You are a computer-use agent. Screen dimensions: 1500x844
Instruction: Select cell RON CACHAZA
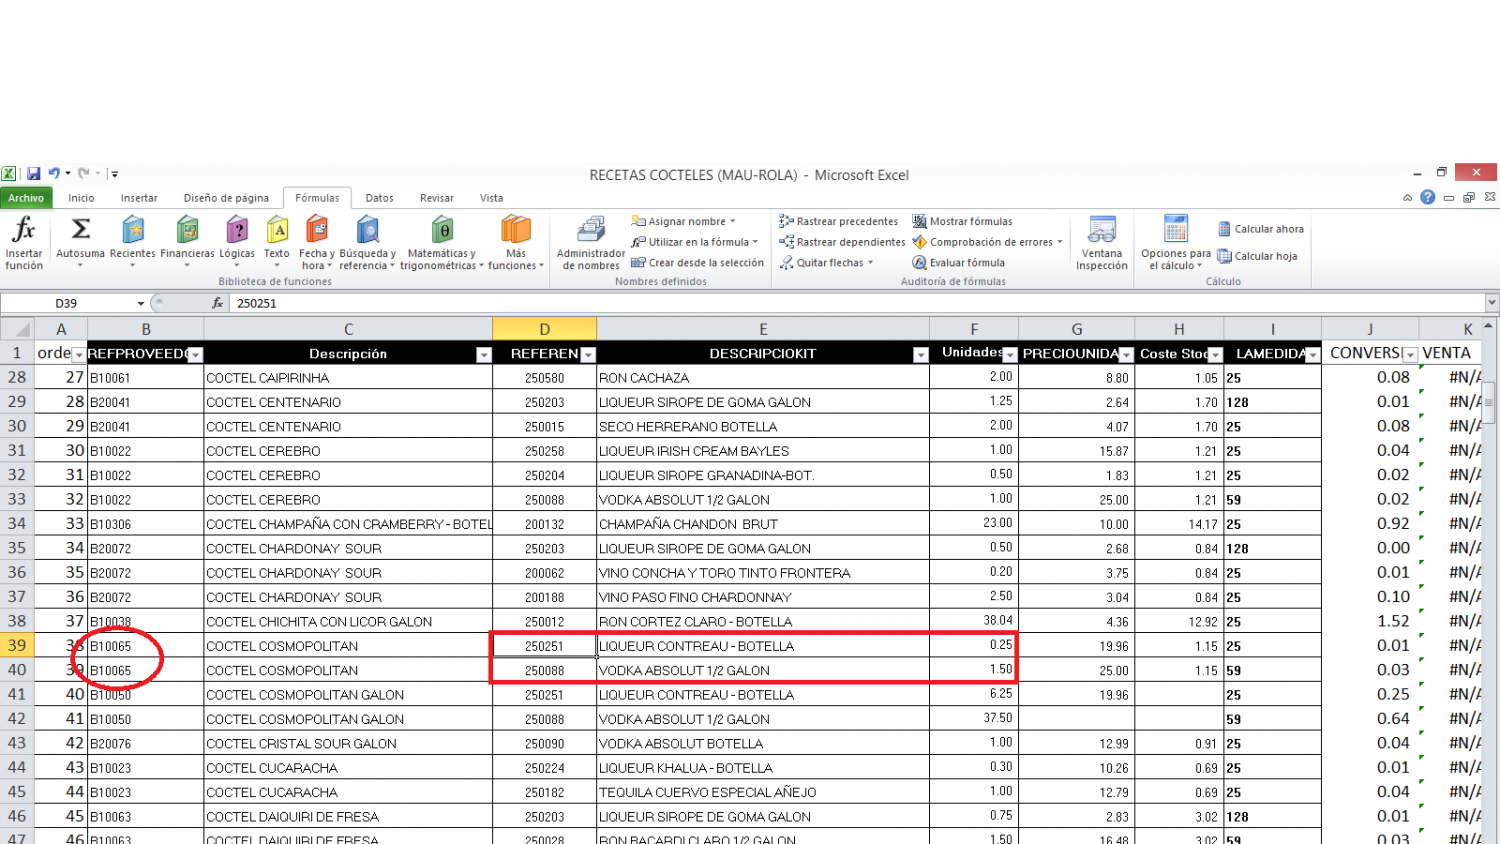pyautogui.click(x=763, y=378)
